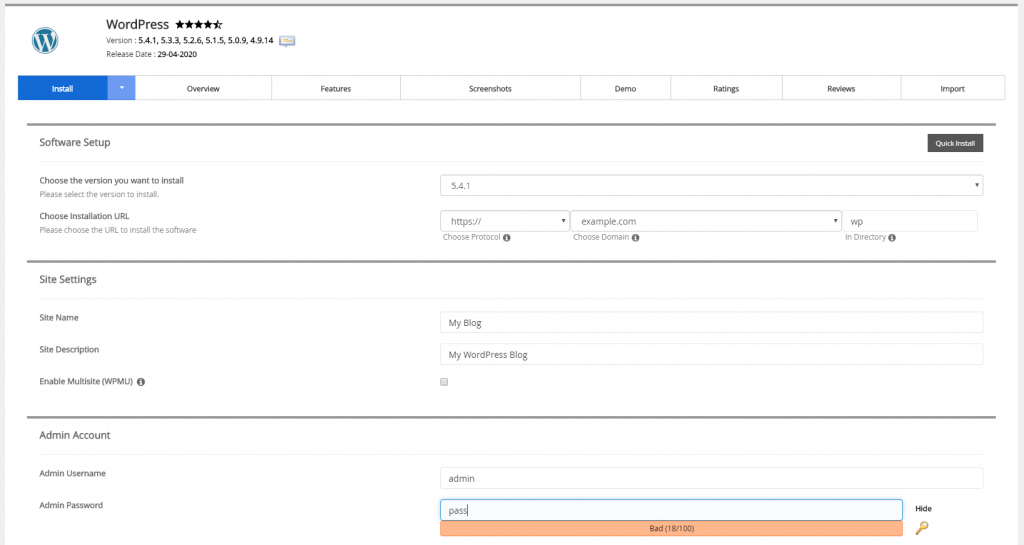Click the Admin Password field
1024x545 pixels.
(x=671, y=510)
